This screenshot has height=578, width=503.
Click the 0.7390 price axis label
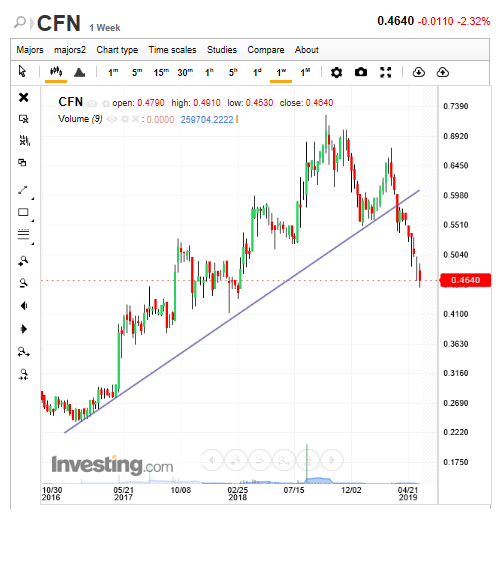tap(455, 106)
